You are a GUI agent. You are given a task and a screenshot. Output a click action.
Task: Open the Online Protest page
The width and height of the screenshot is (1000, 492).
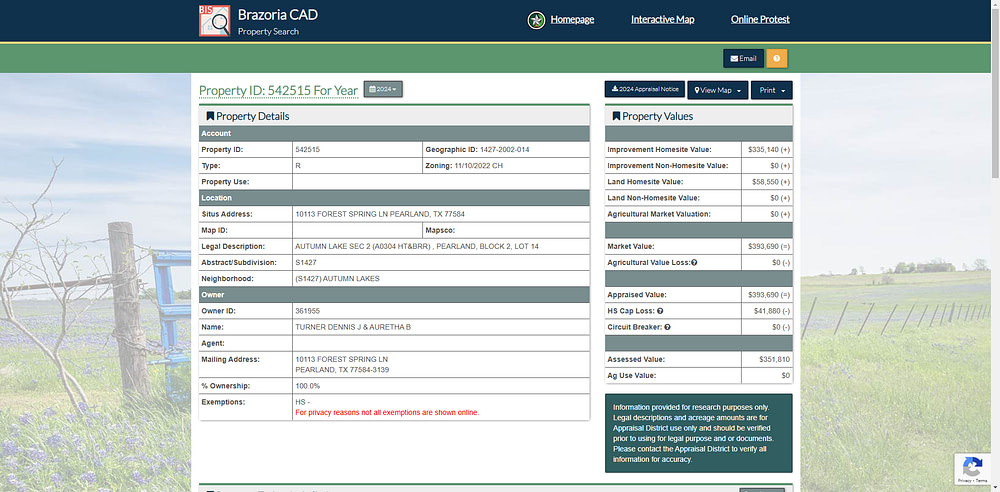pos(760,19)
